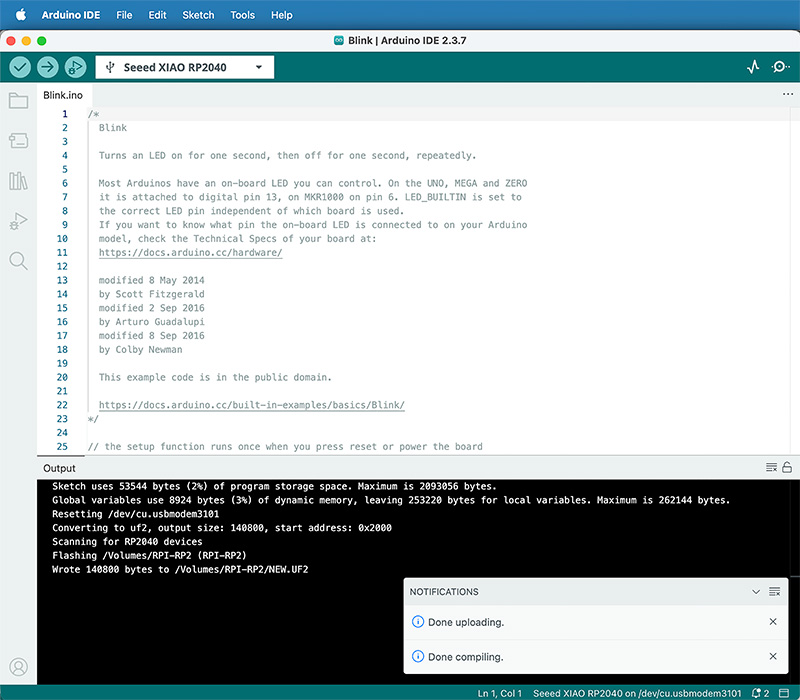Open the Serial Monitor
800x700 pixels.
coord(780,67)
